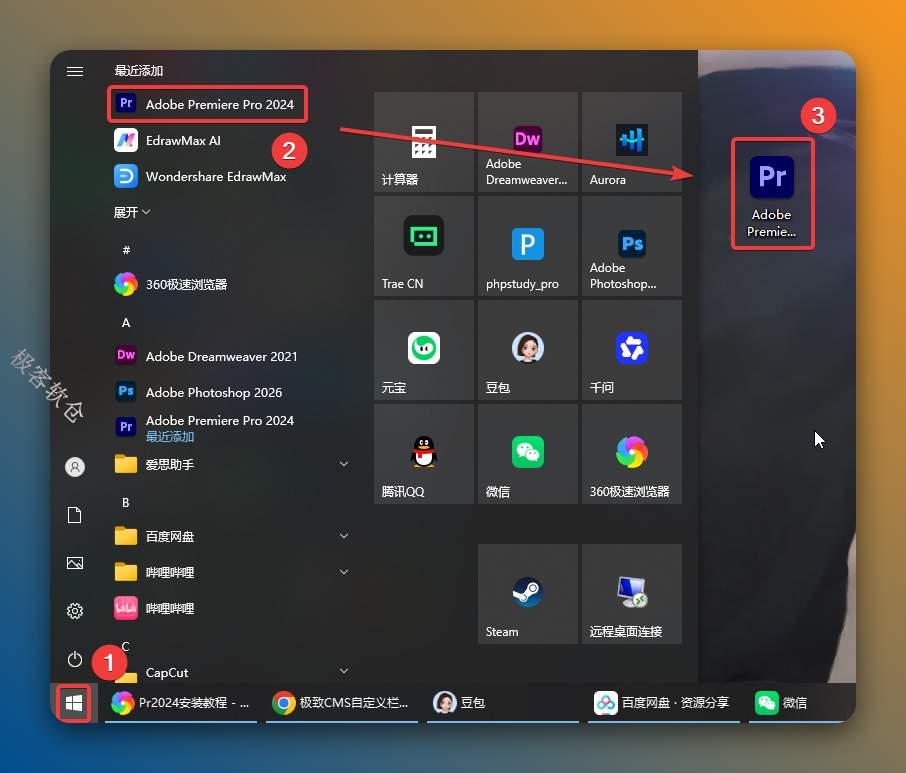Open the Adobe Dreamweaver tile
This screenshot has width=906, height=773.
coord(528,142)
